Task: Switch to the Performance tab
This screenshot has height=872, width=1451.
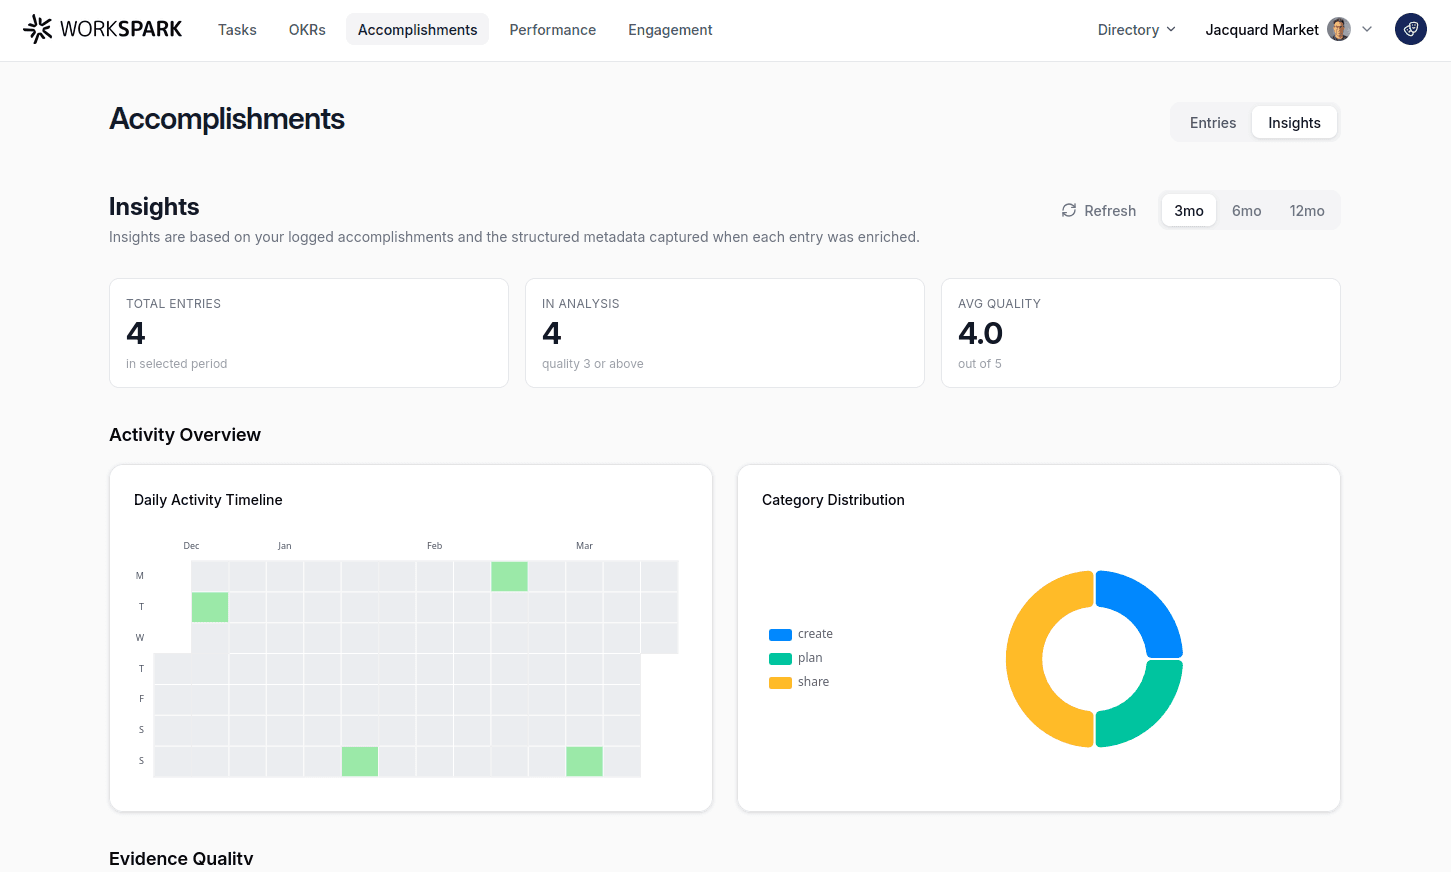Action: [552, 29]
